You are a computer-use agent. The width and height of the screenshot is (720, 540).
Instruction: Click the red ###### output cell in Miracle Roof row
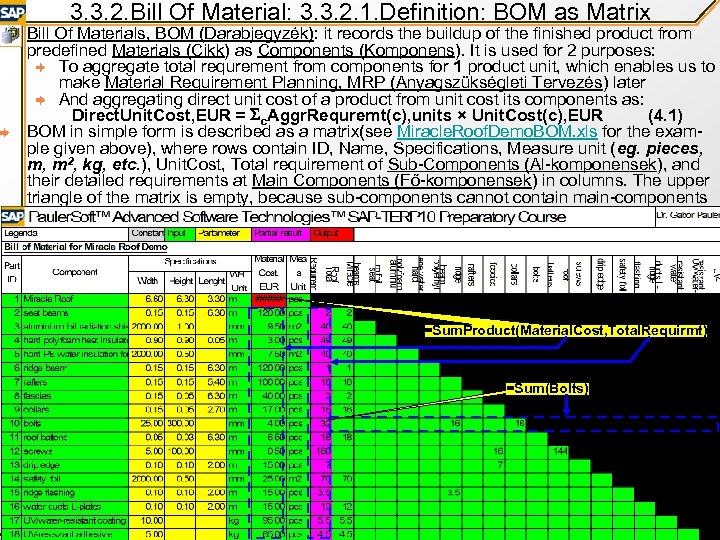(269, 300)
